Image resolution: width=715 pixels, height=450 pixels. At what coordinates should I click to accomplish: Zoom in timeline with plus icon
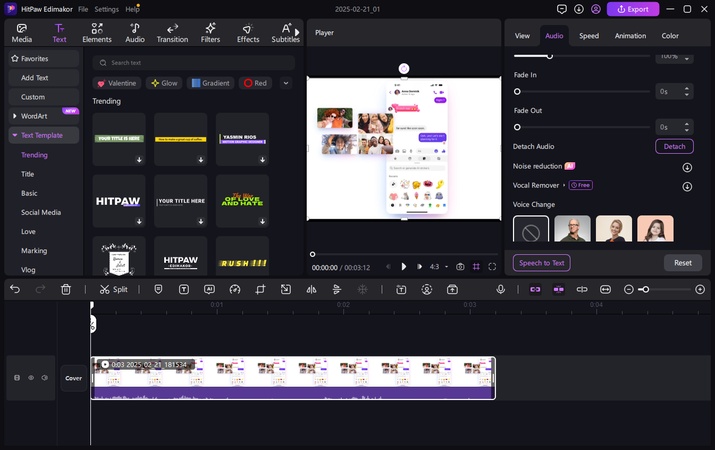pos(700,289)
